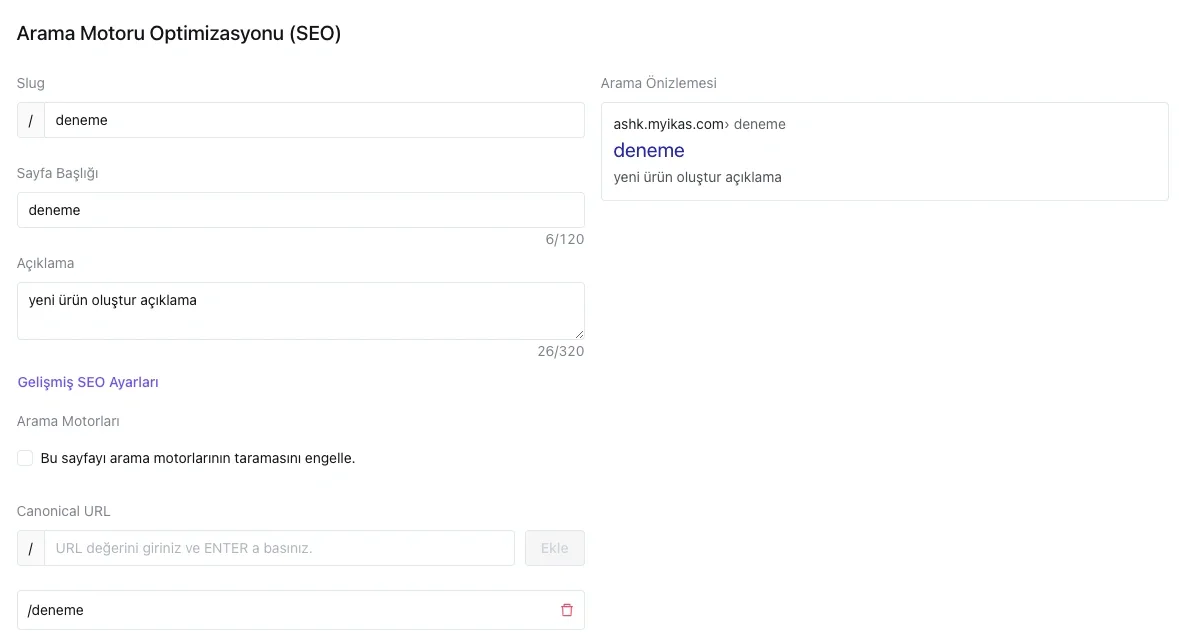The height and width of the screenshot is (642, 1179).
Task: Click the disabled Ekle button
Action: (554, 549)
